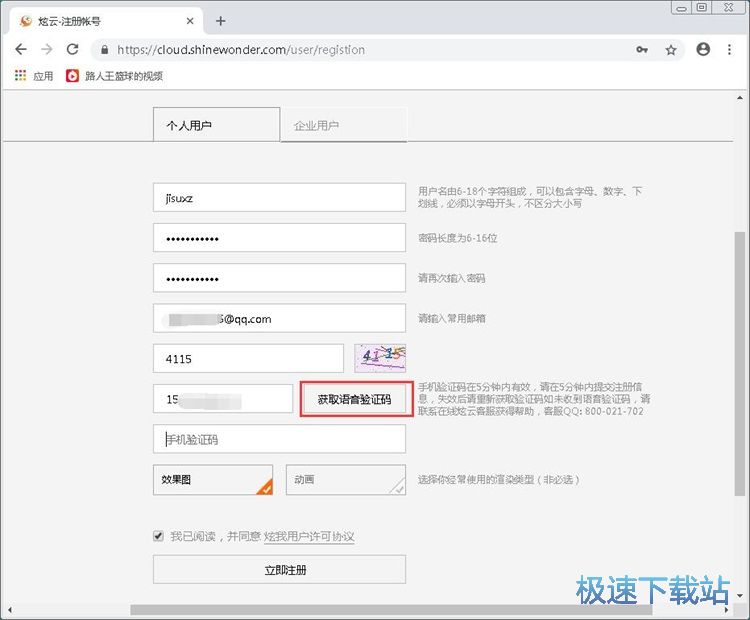
Task: Maximize the browser window
Action: point(702,7)
